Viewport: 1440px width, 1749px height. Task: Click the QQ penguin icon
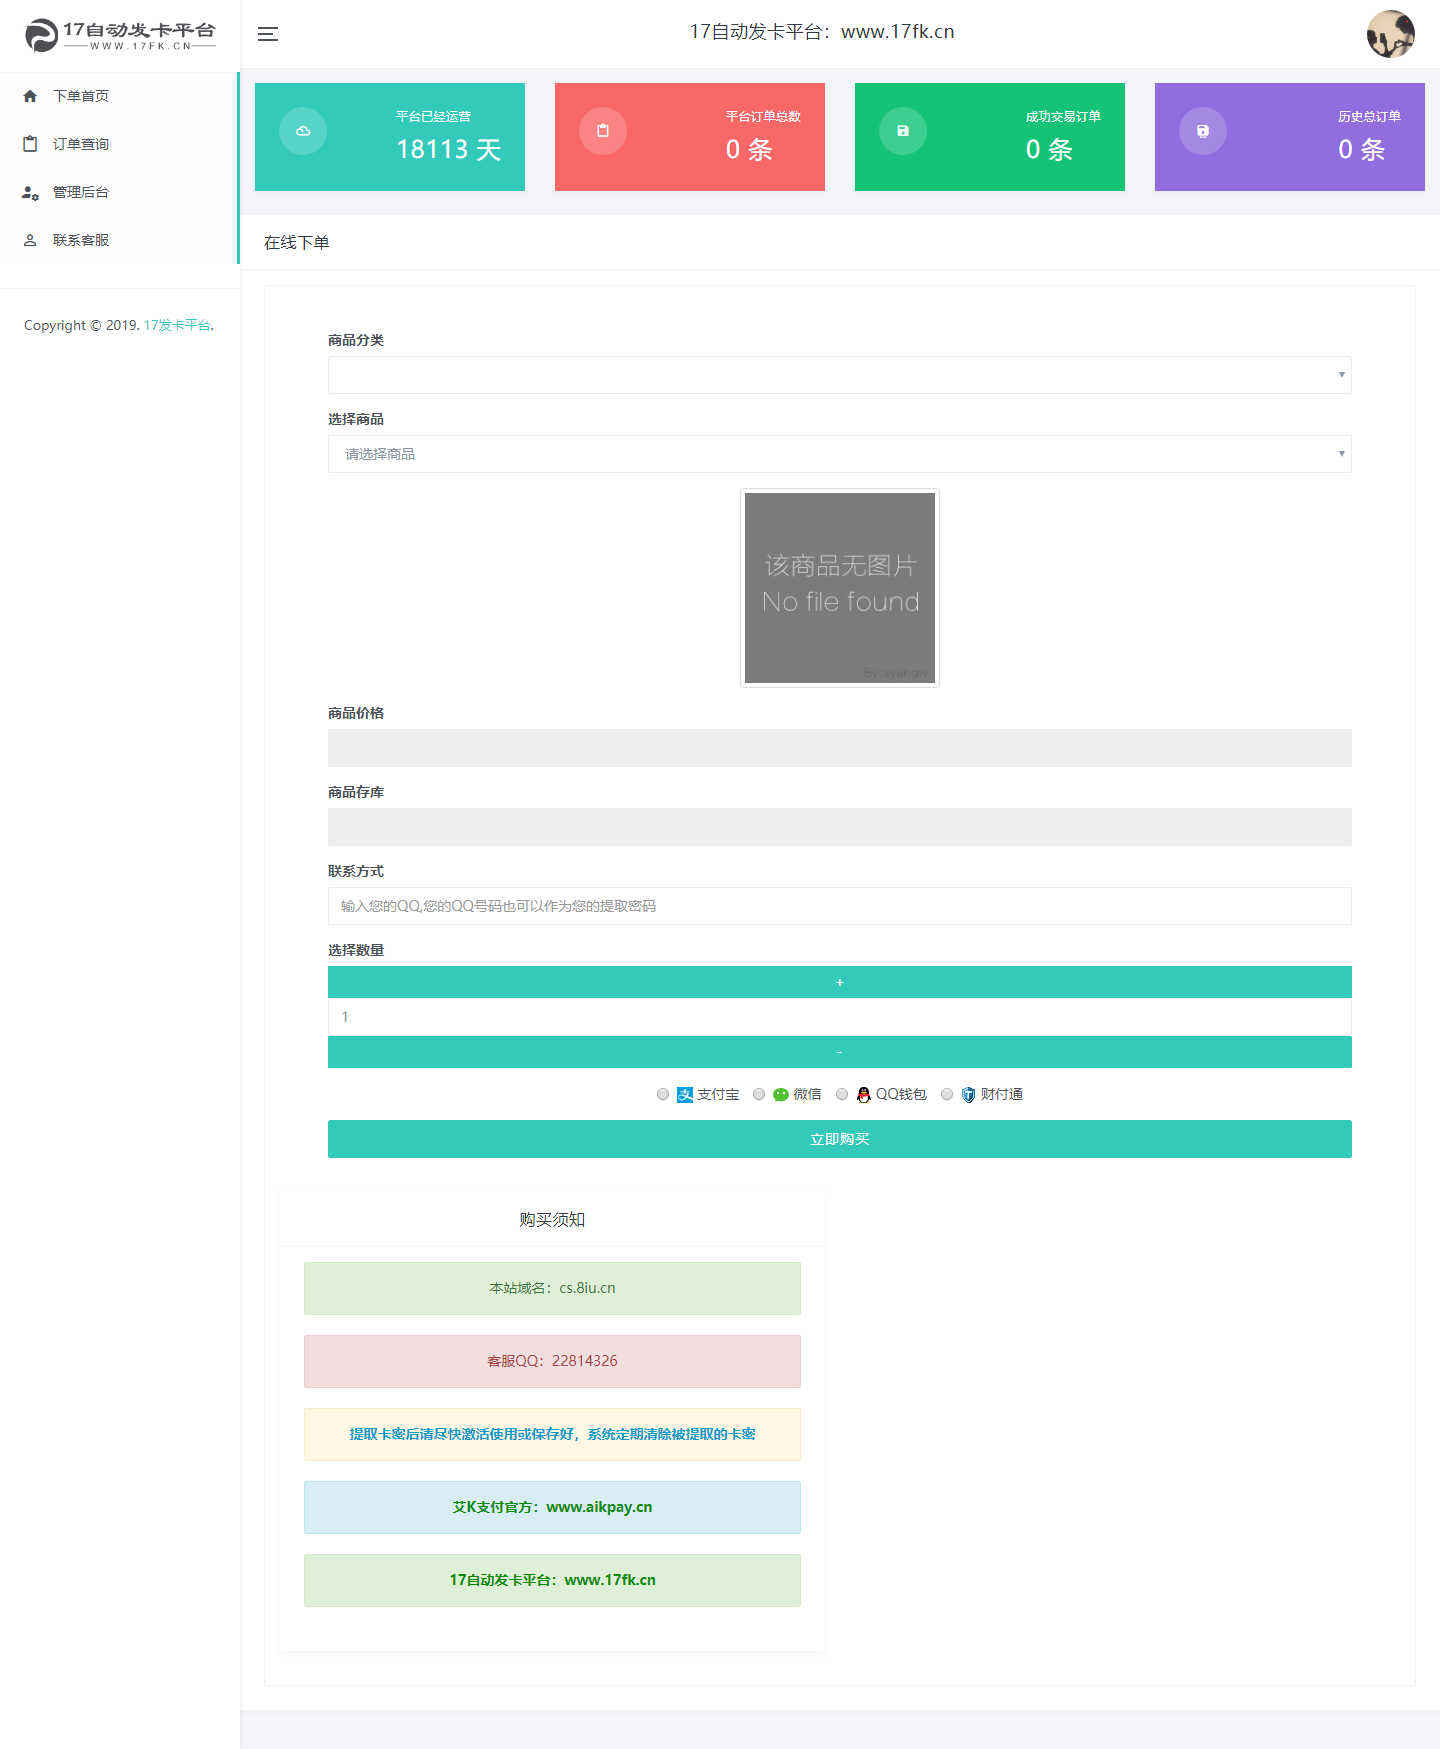[864, 1095]
